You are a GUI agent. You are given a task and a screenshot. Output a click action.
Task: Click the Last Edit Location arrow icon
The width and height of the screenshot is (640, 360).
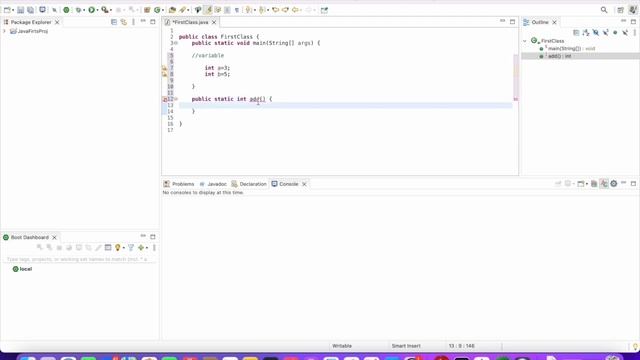[276, 10]
